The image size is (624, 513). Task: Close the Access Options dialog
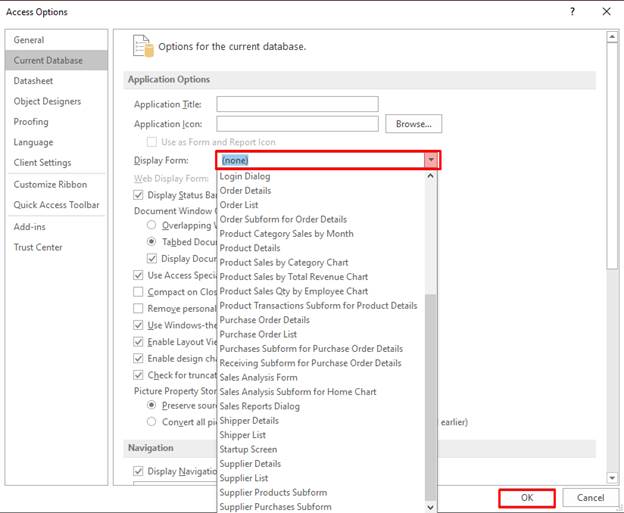(606, 12)
